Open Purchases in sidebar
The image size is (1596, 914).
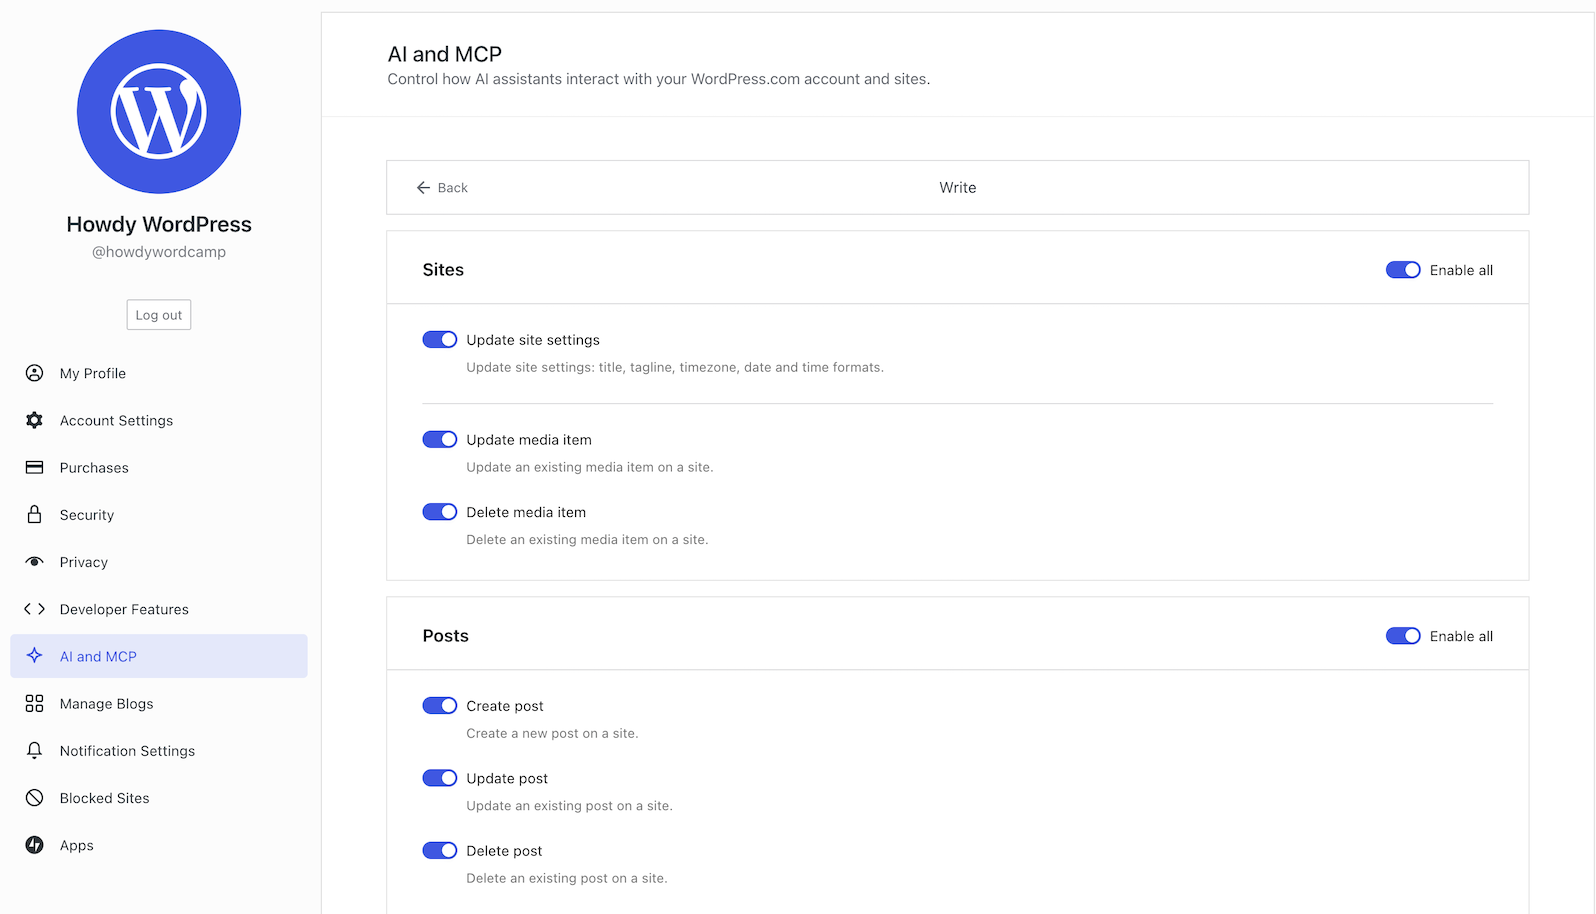(159, 467)
